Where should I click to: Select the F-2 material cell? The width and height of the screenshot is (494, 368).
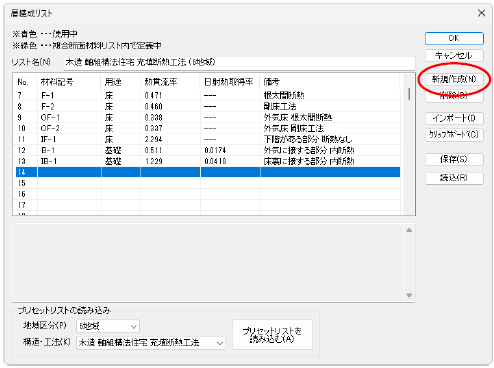pyautogui.click(x=48, y=107)
